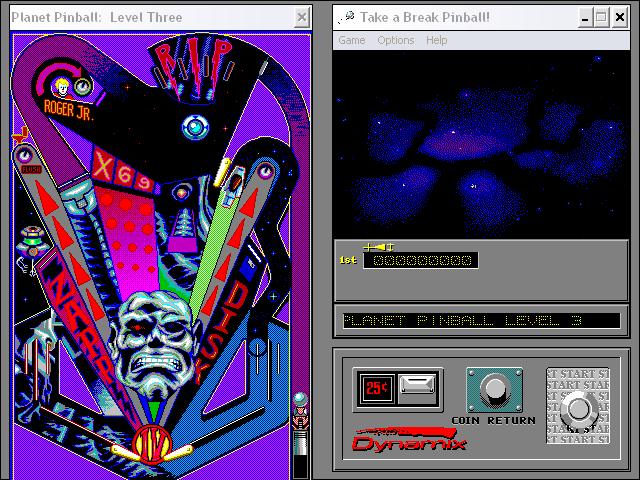This screenshot has height=480, width=640.
Task: Click the cyan round bumper target
Action: pyautogui.click(x=195, y=127)
